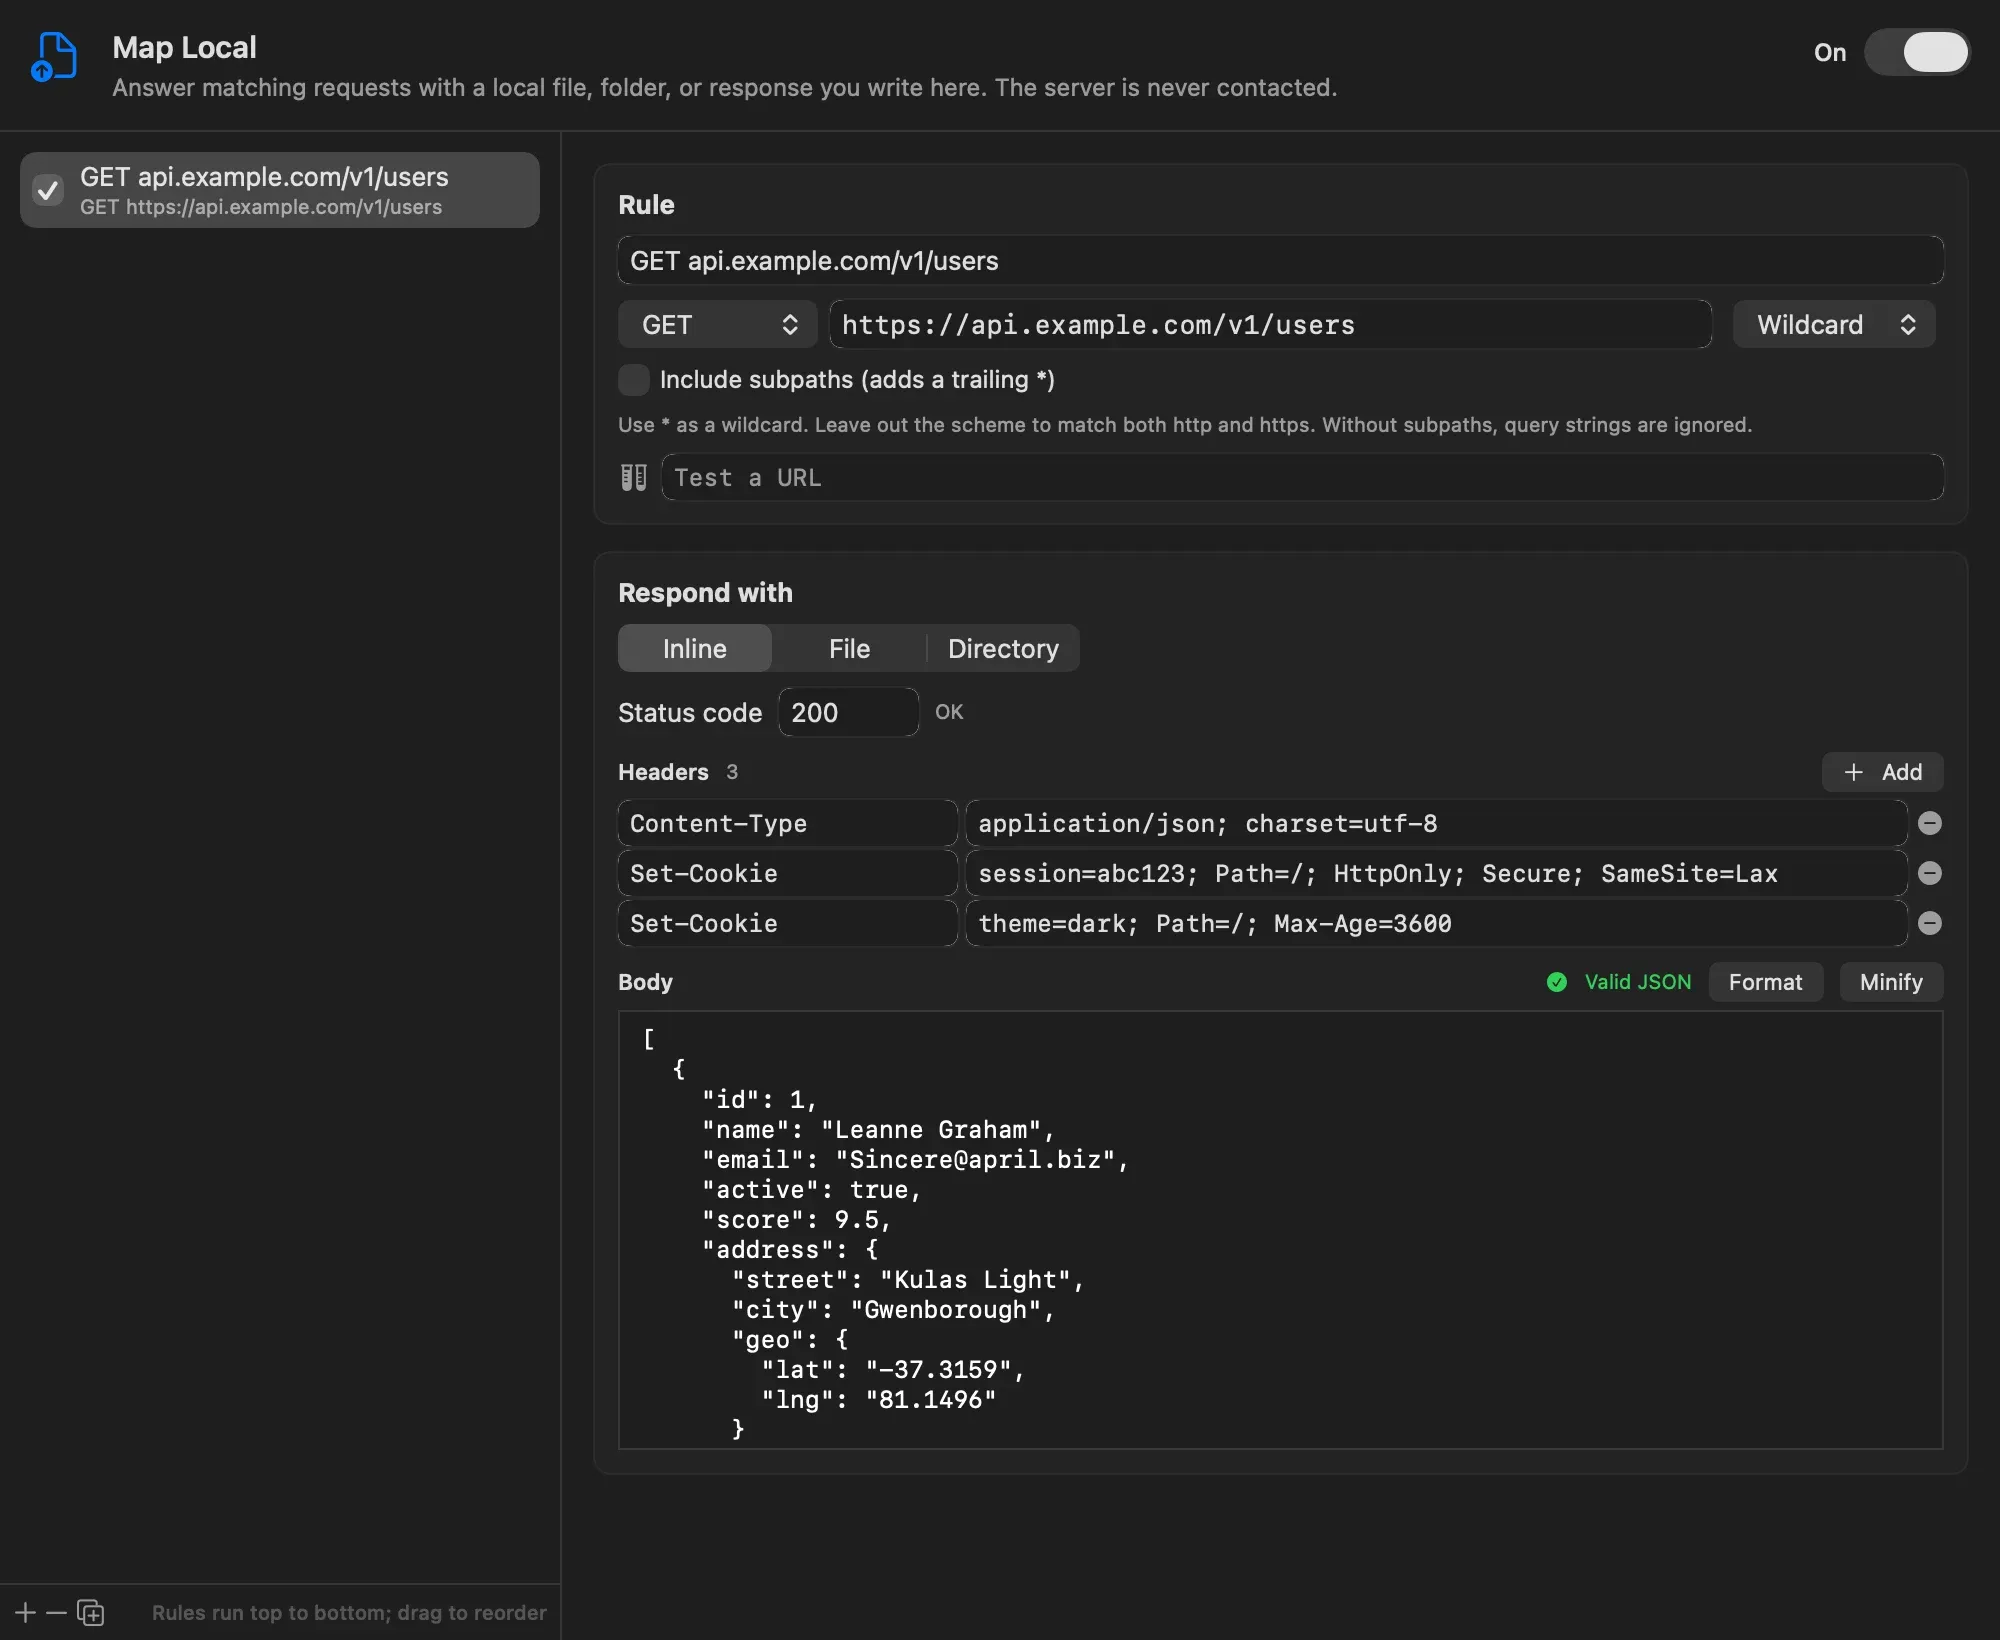The height and width of the screenshot is (1640, 2000).
Task: Click the session=abc123 cookie value field
Action: (x=1436, y=873)
